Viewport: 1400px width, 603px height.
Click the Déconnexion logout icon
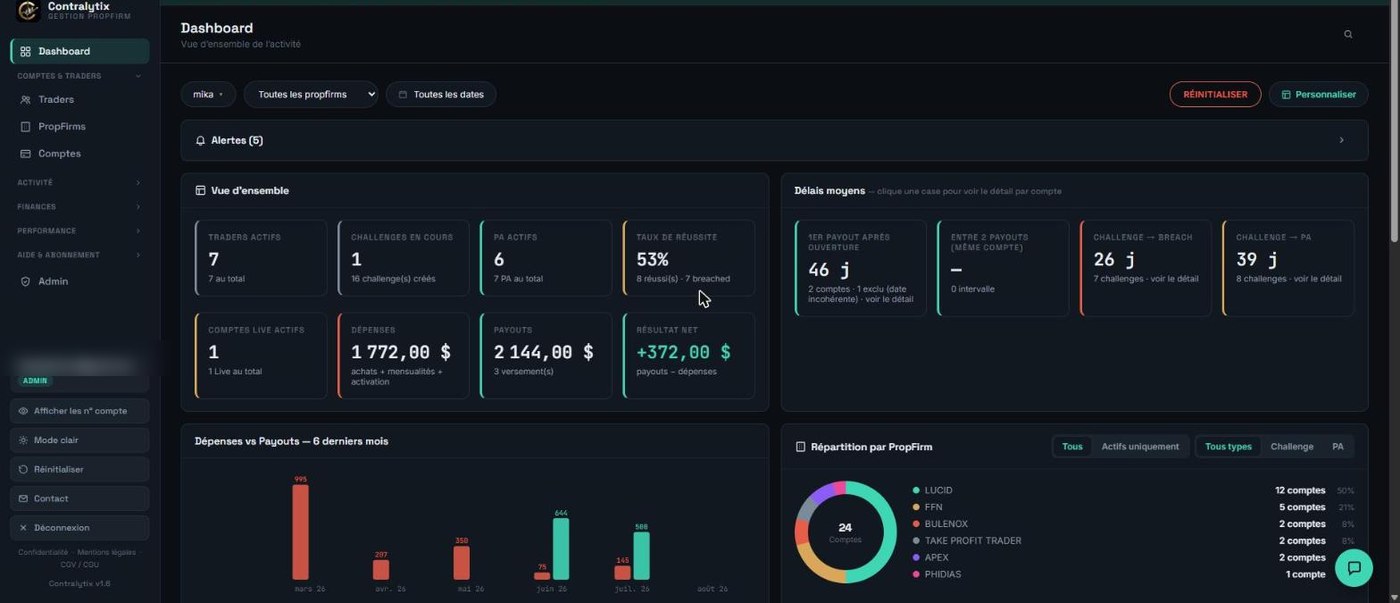click(24, 528)
